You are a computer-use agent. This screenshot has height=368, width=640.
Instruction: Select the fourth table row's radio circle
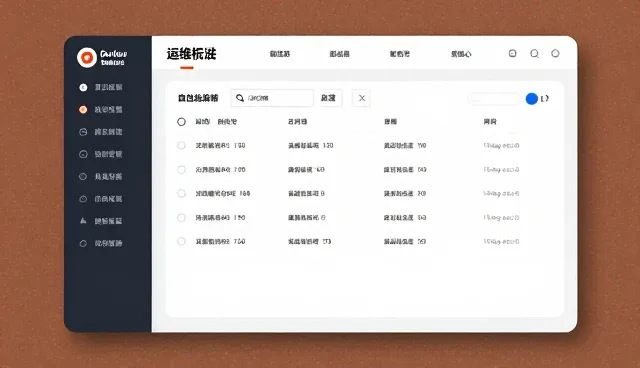(181, 217)
